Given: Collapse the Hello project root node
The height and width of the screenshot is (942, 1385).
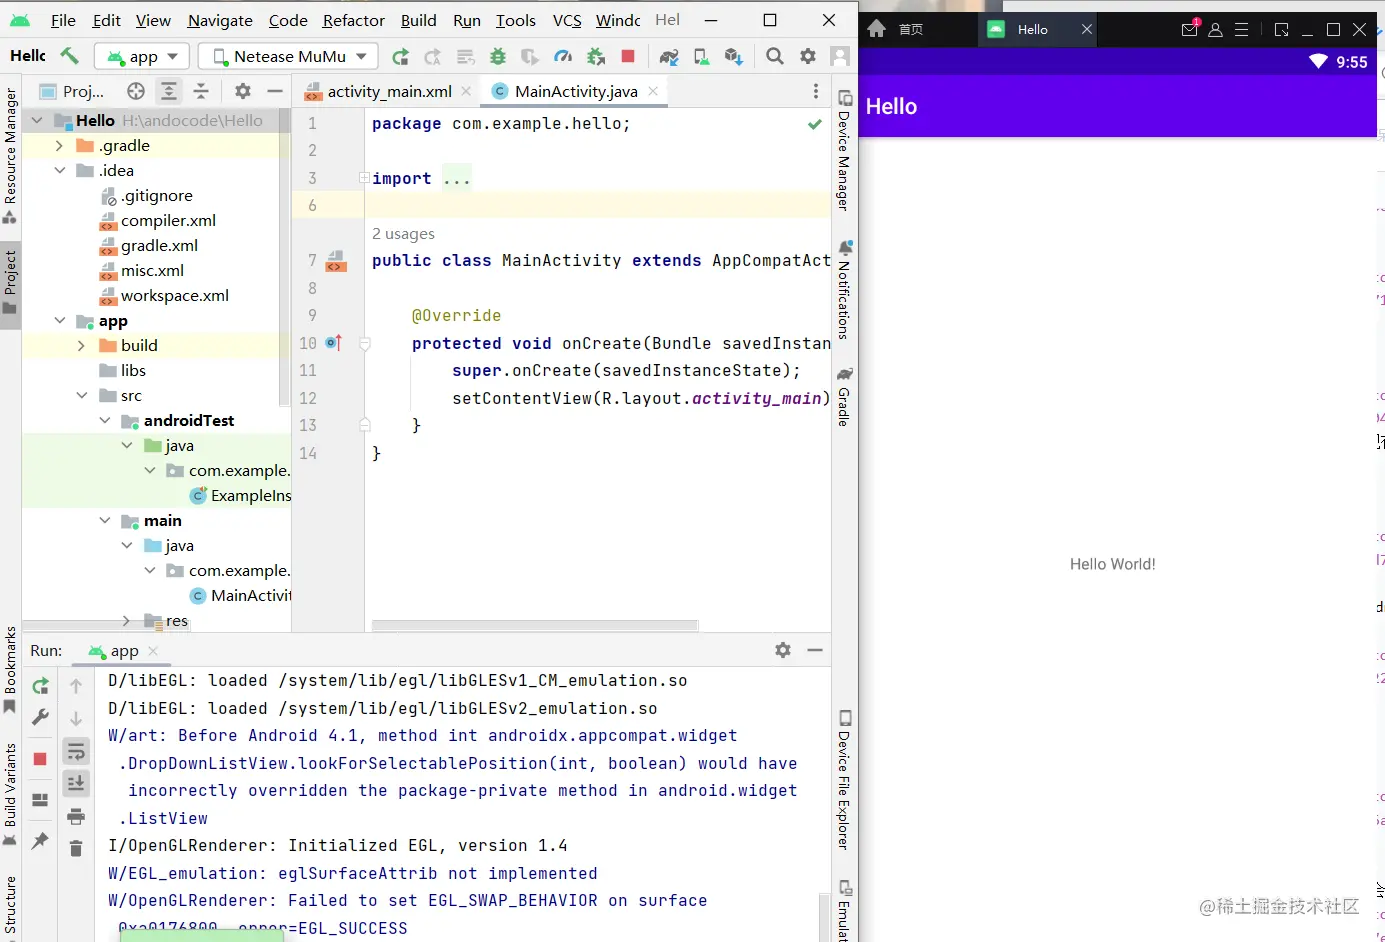Looking at the screenshot, I should (37, 120).
